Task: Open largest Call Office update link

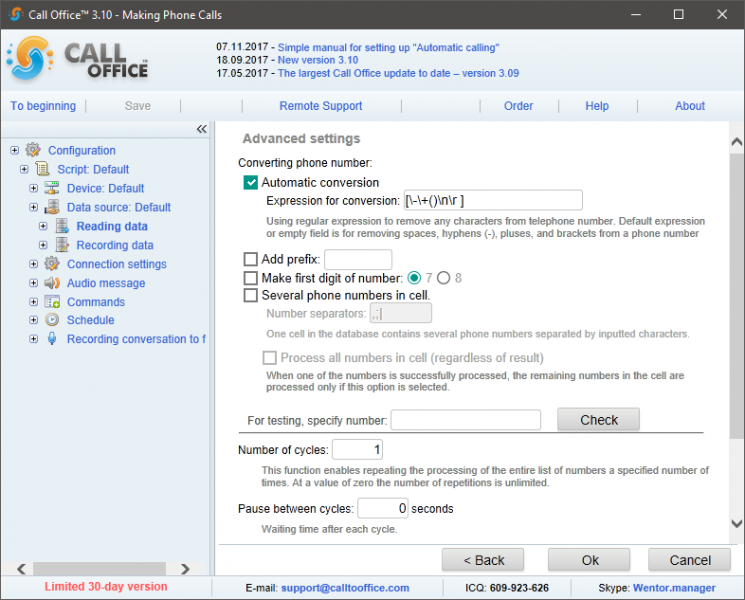Action: point(398,73)
